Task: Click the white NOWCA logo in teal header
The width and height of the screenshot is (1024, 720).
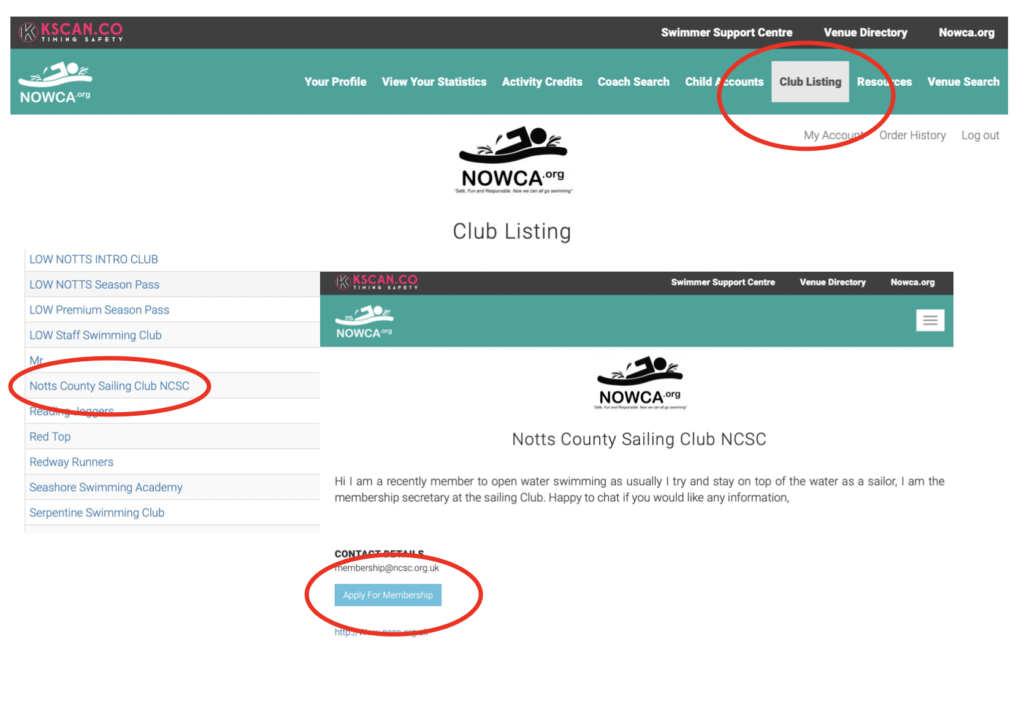Action: [x=56, y=83]
